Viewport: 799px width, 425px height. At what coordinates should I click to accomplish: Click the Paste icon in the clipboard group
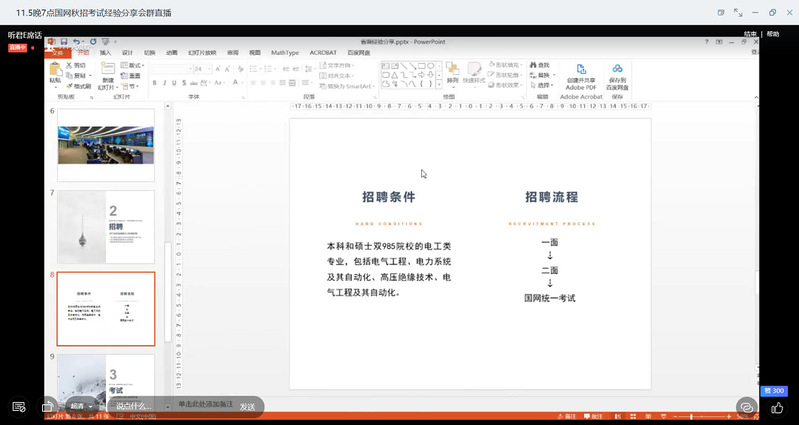55,70
